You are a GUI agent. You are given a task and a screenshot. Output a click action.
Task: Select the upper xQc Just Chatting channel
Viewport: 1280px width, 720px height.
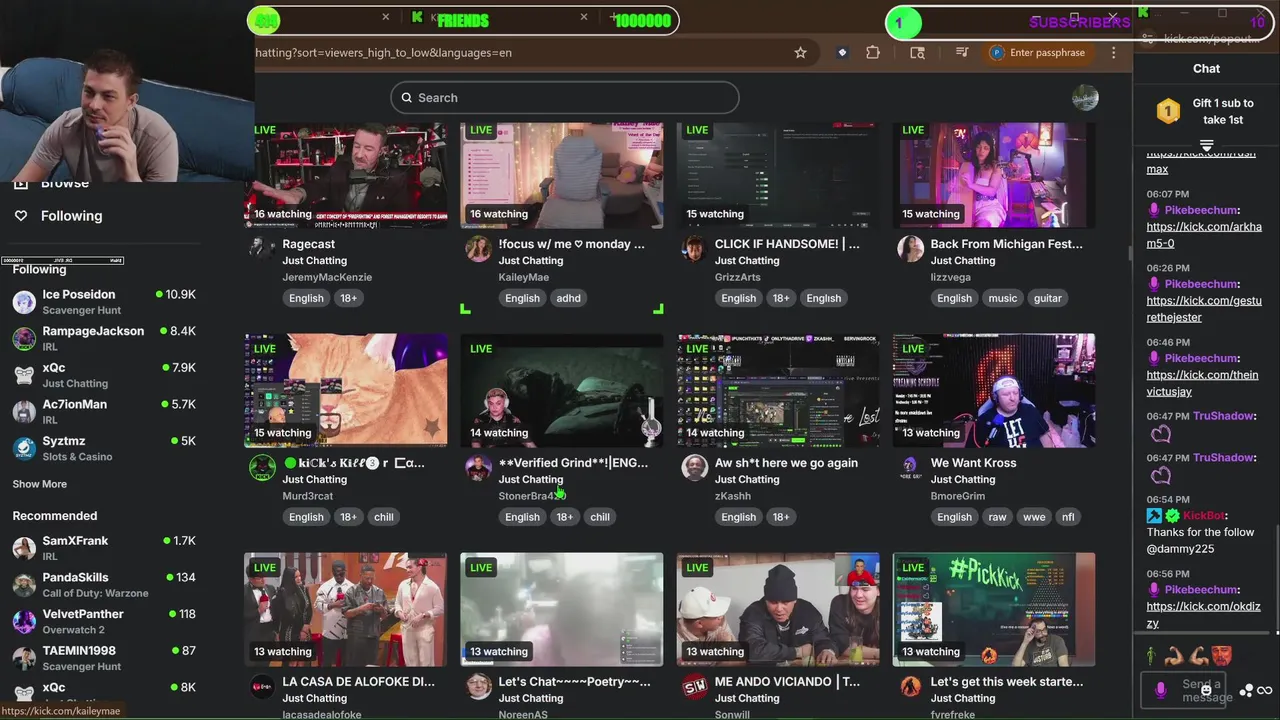coord(104,375)
